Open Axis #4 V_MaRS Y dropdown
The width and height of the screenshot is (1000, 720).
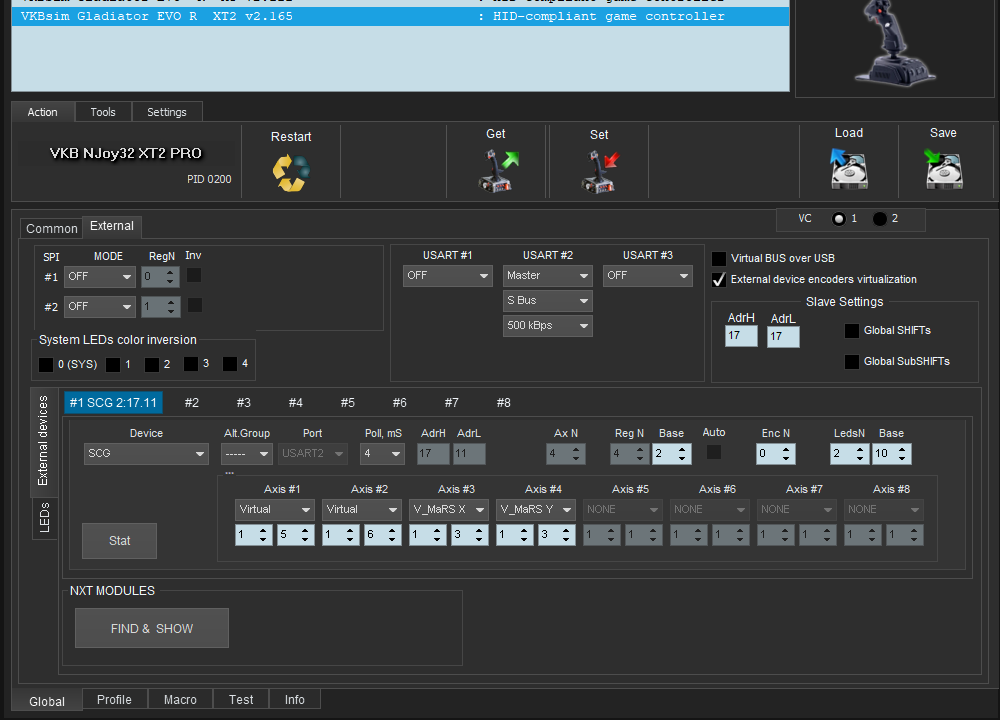coord(536,510)
